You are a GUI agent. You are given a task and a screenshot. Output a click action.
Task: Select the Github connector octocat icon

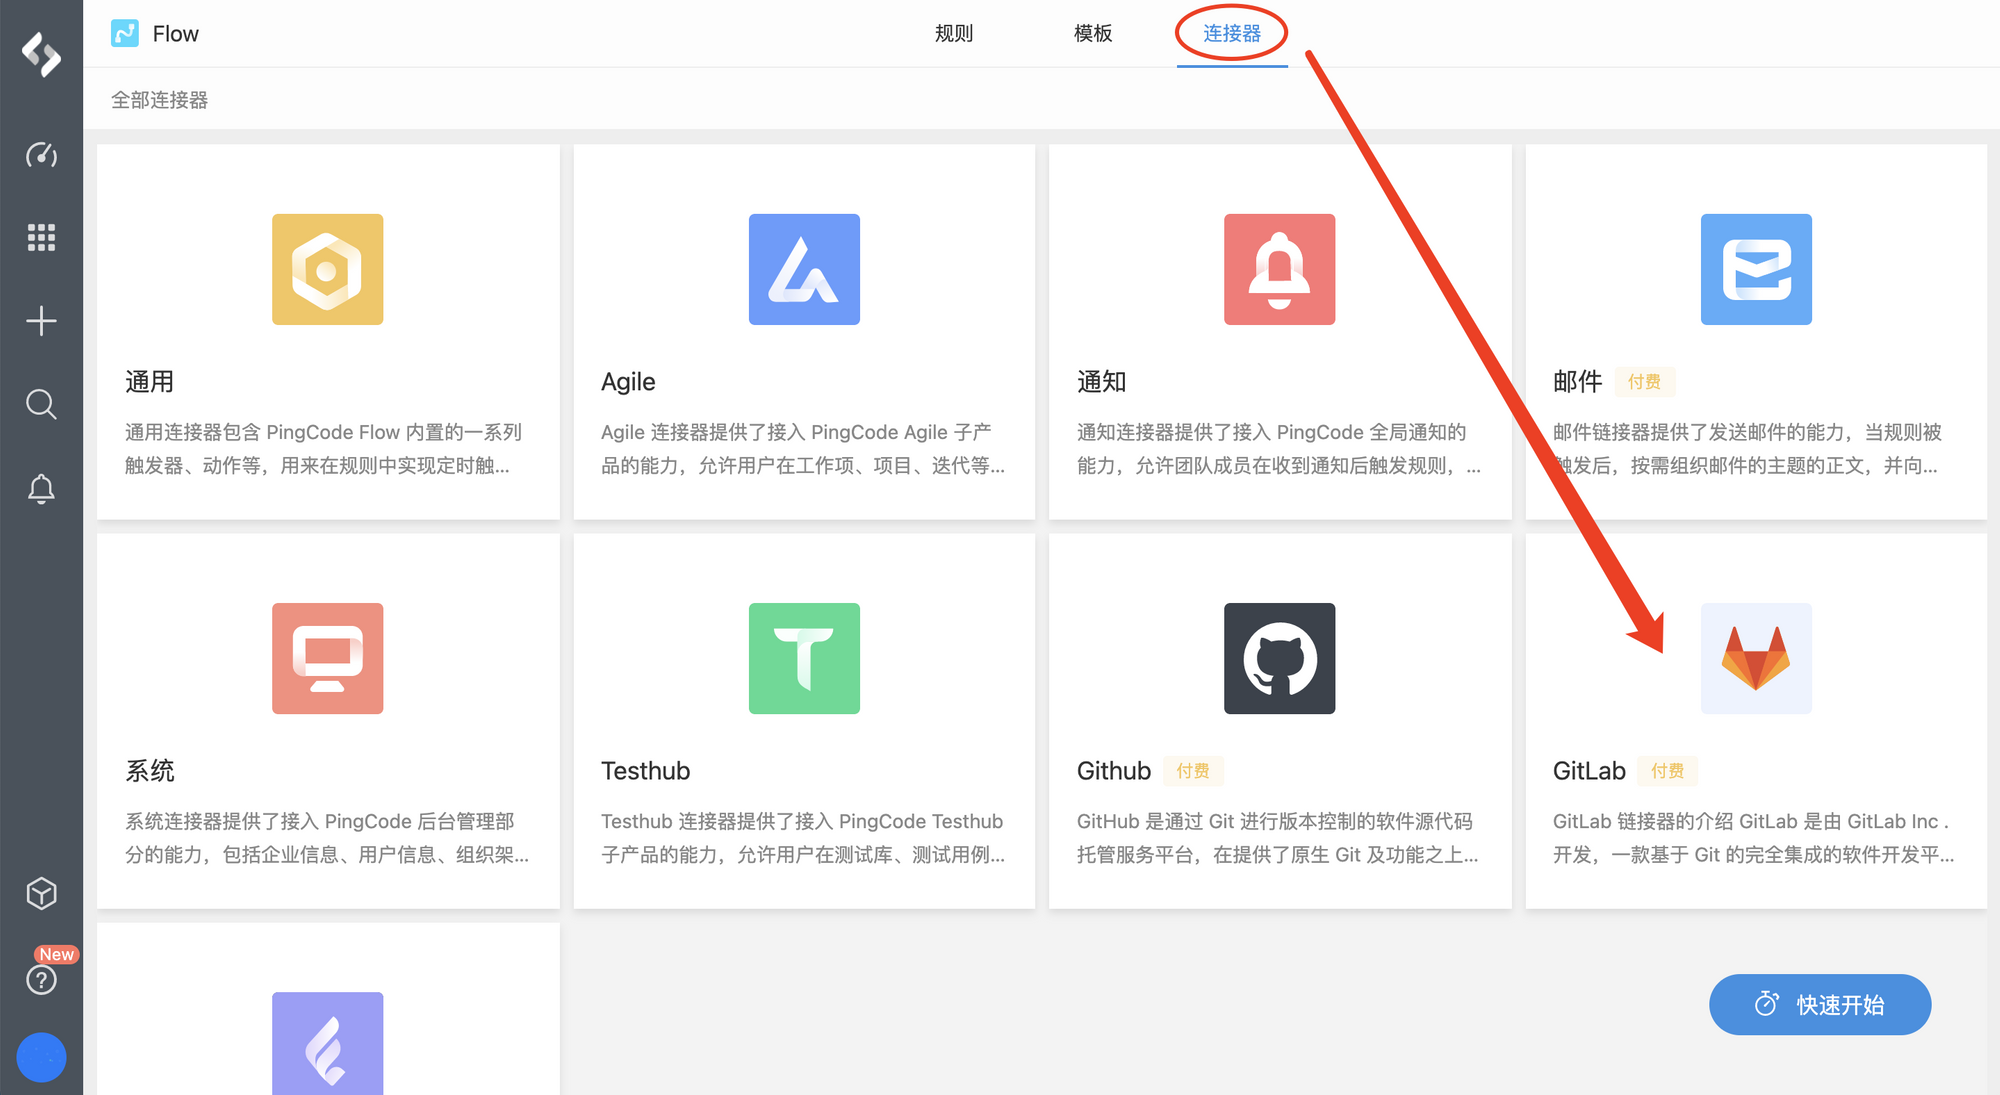[1280, 658]
